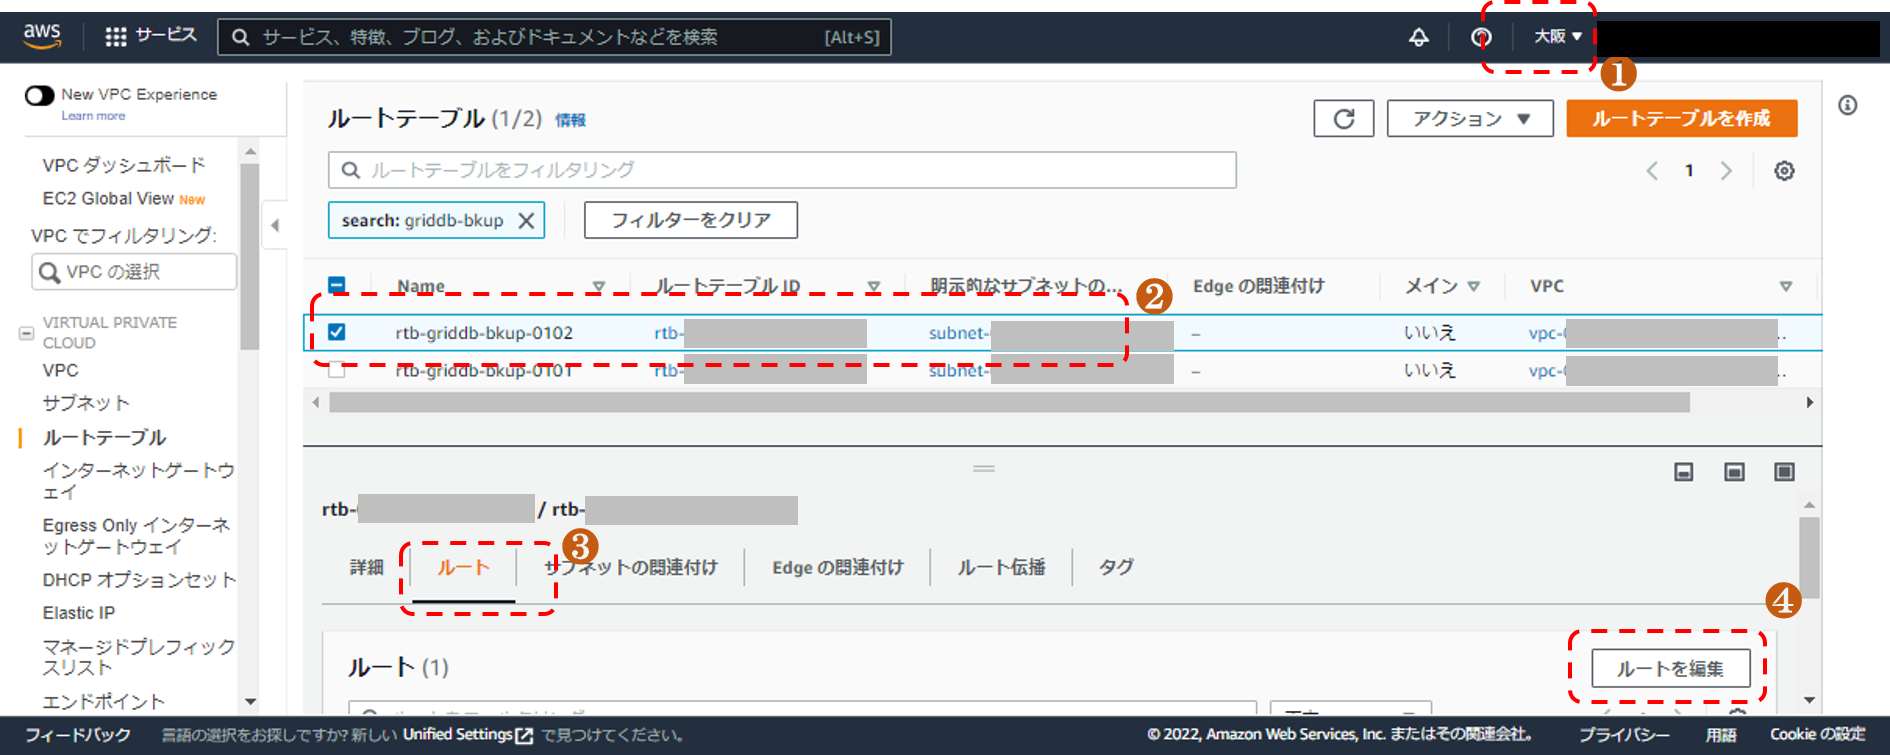Screen dimensions: 1890x755
Task: Remove the griddb-bkup search filter
Action: [x=526, y=221]
